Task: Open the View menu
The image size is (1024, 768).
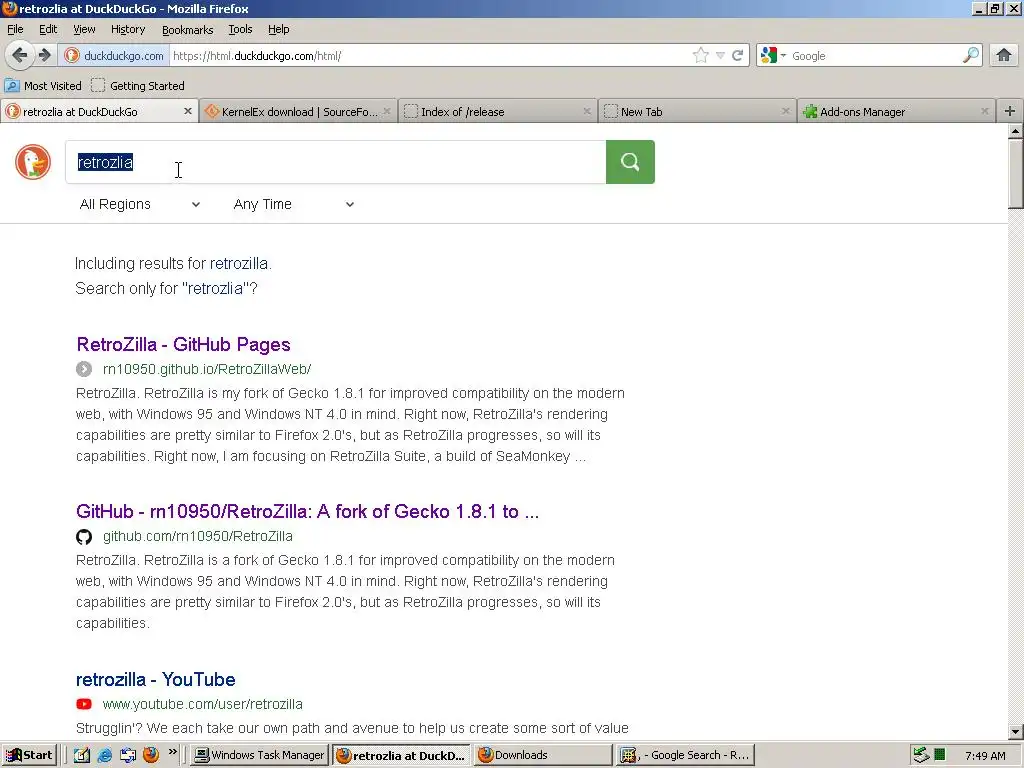Action: [84, 29]
